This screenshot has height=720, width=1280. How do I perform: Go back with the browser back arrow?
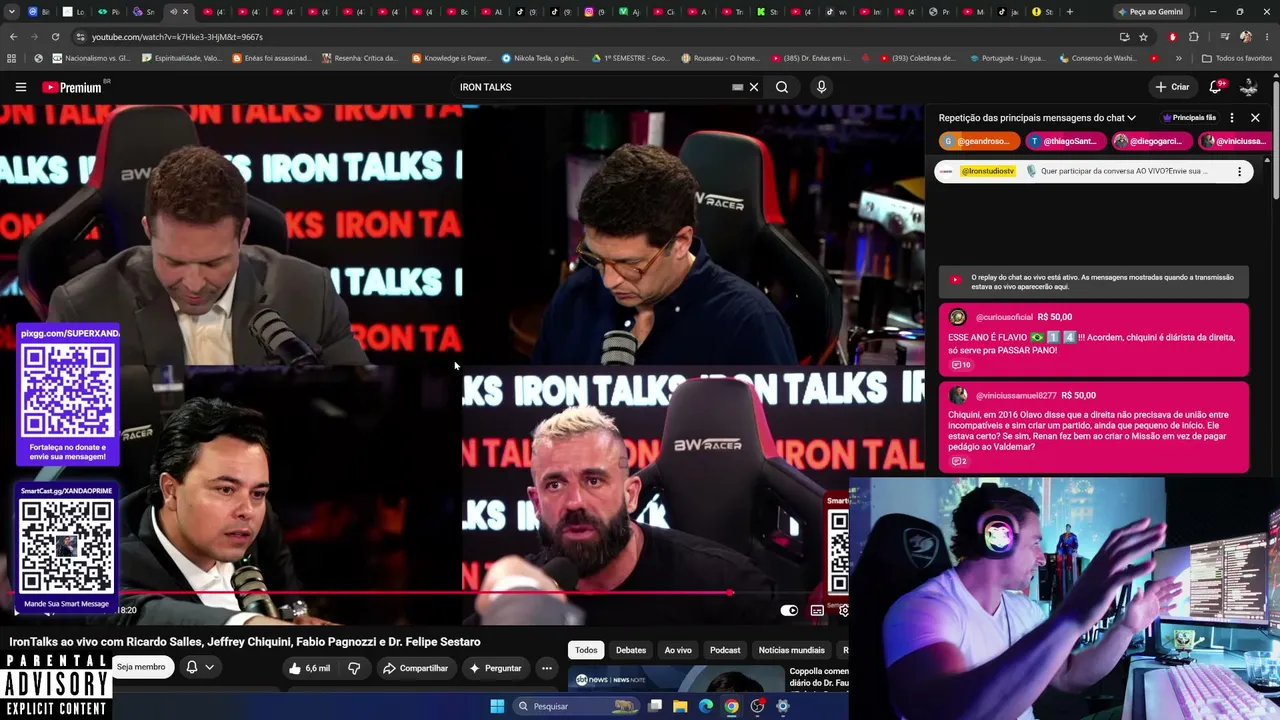tap(13, 37)
